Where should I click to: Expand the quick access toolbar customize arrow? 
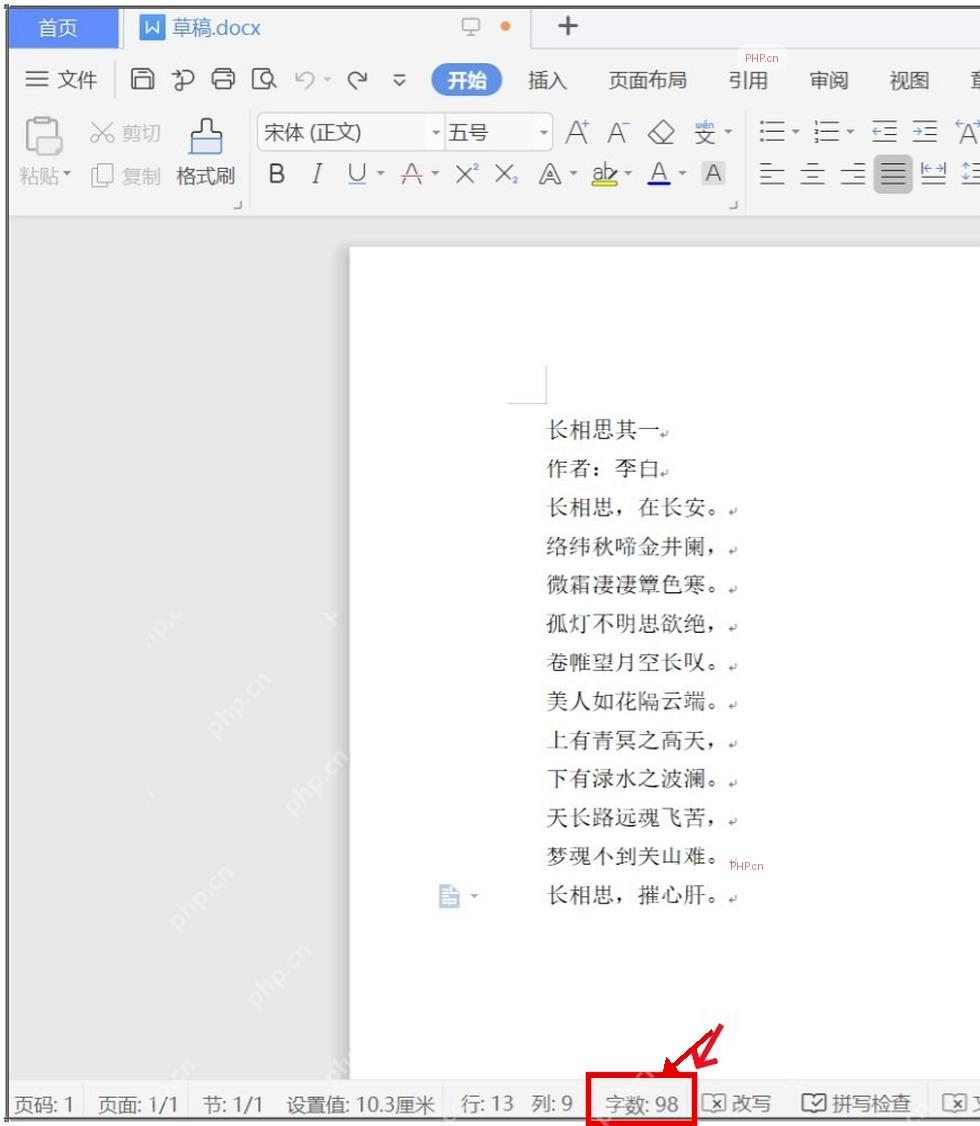pyautogui.click(x=399, y=80)
